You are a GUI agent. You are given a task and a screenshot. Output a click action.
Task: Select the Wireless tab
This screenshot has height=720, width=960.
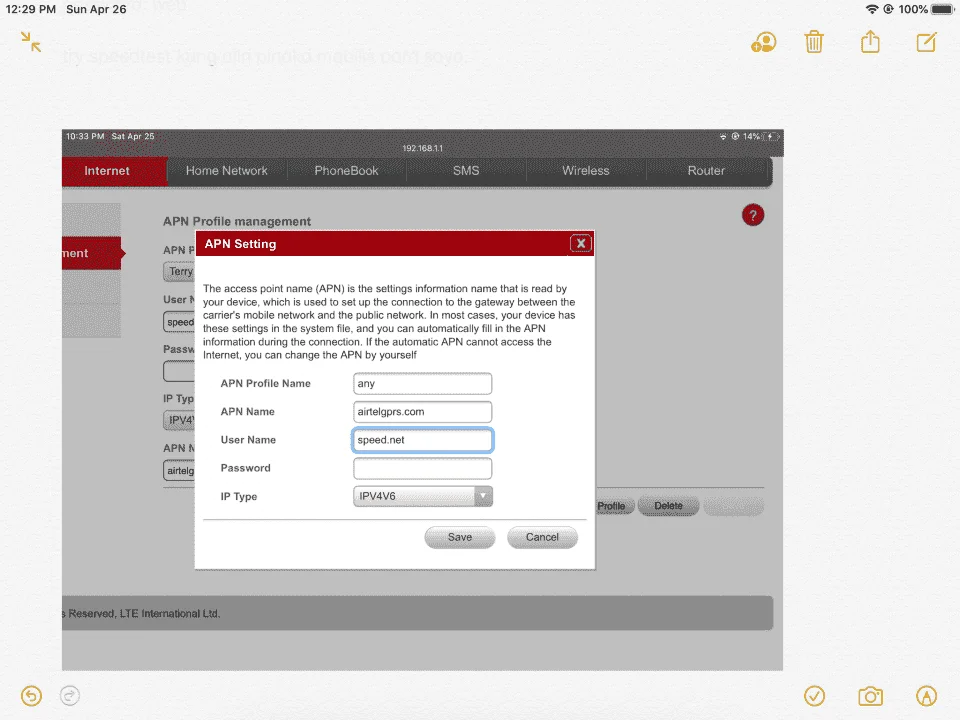coord(586,171)
